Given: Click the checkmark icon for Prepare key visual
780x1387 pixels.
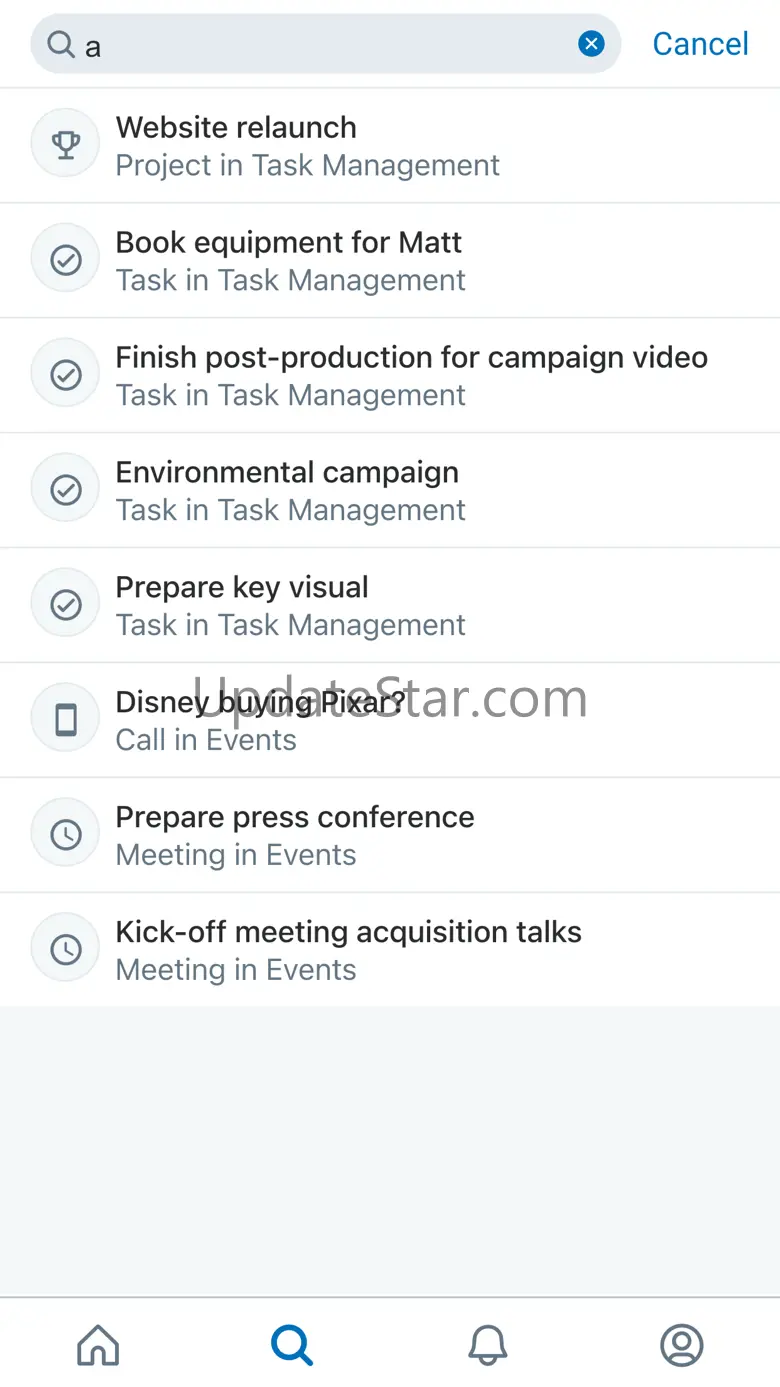Looking at the screenshot, I should click(66, 605).
